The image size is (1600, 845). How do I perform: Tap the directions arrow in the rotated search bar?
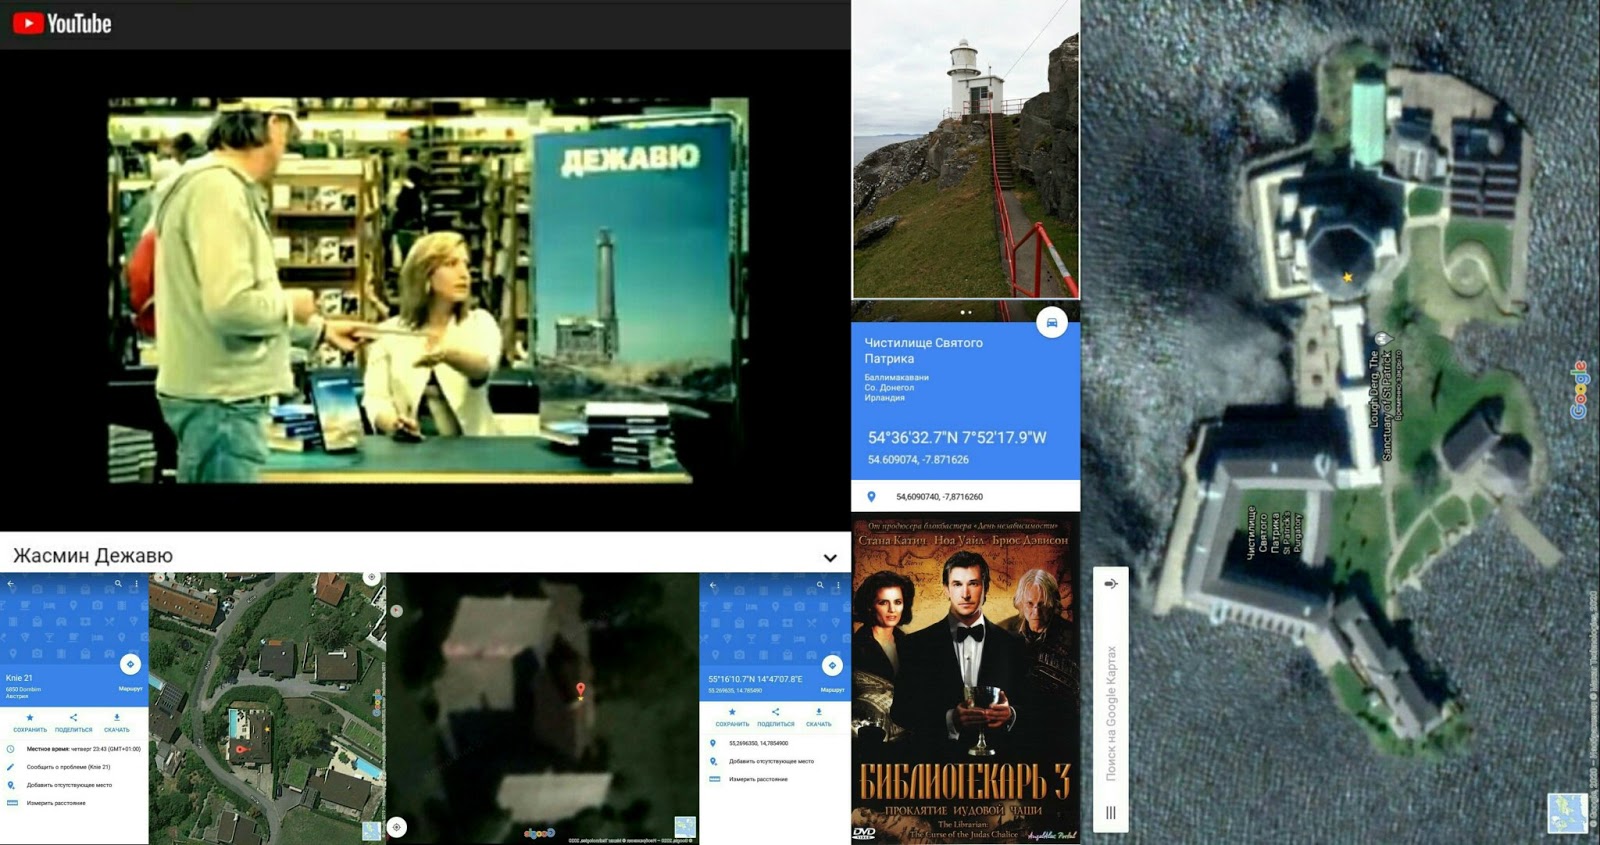(1110, 583)
